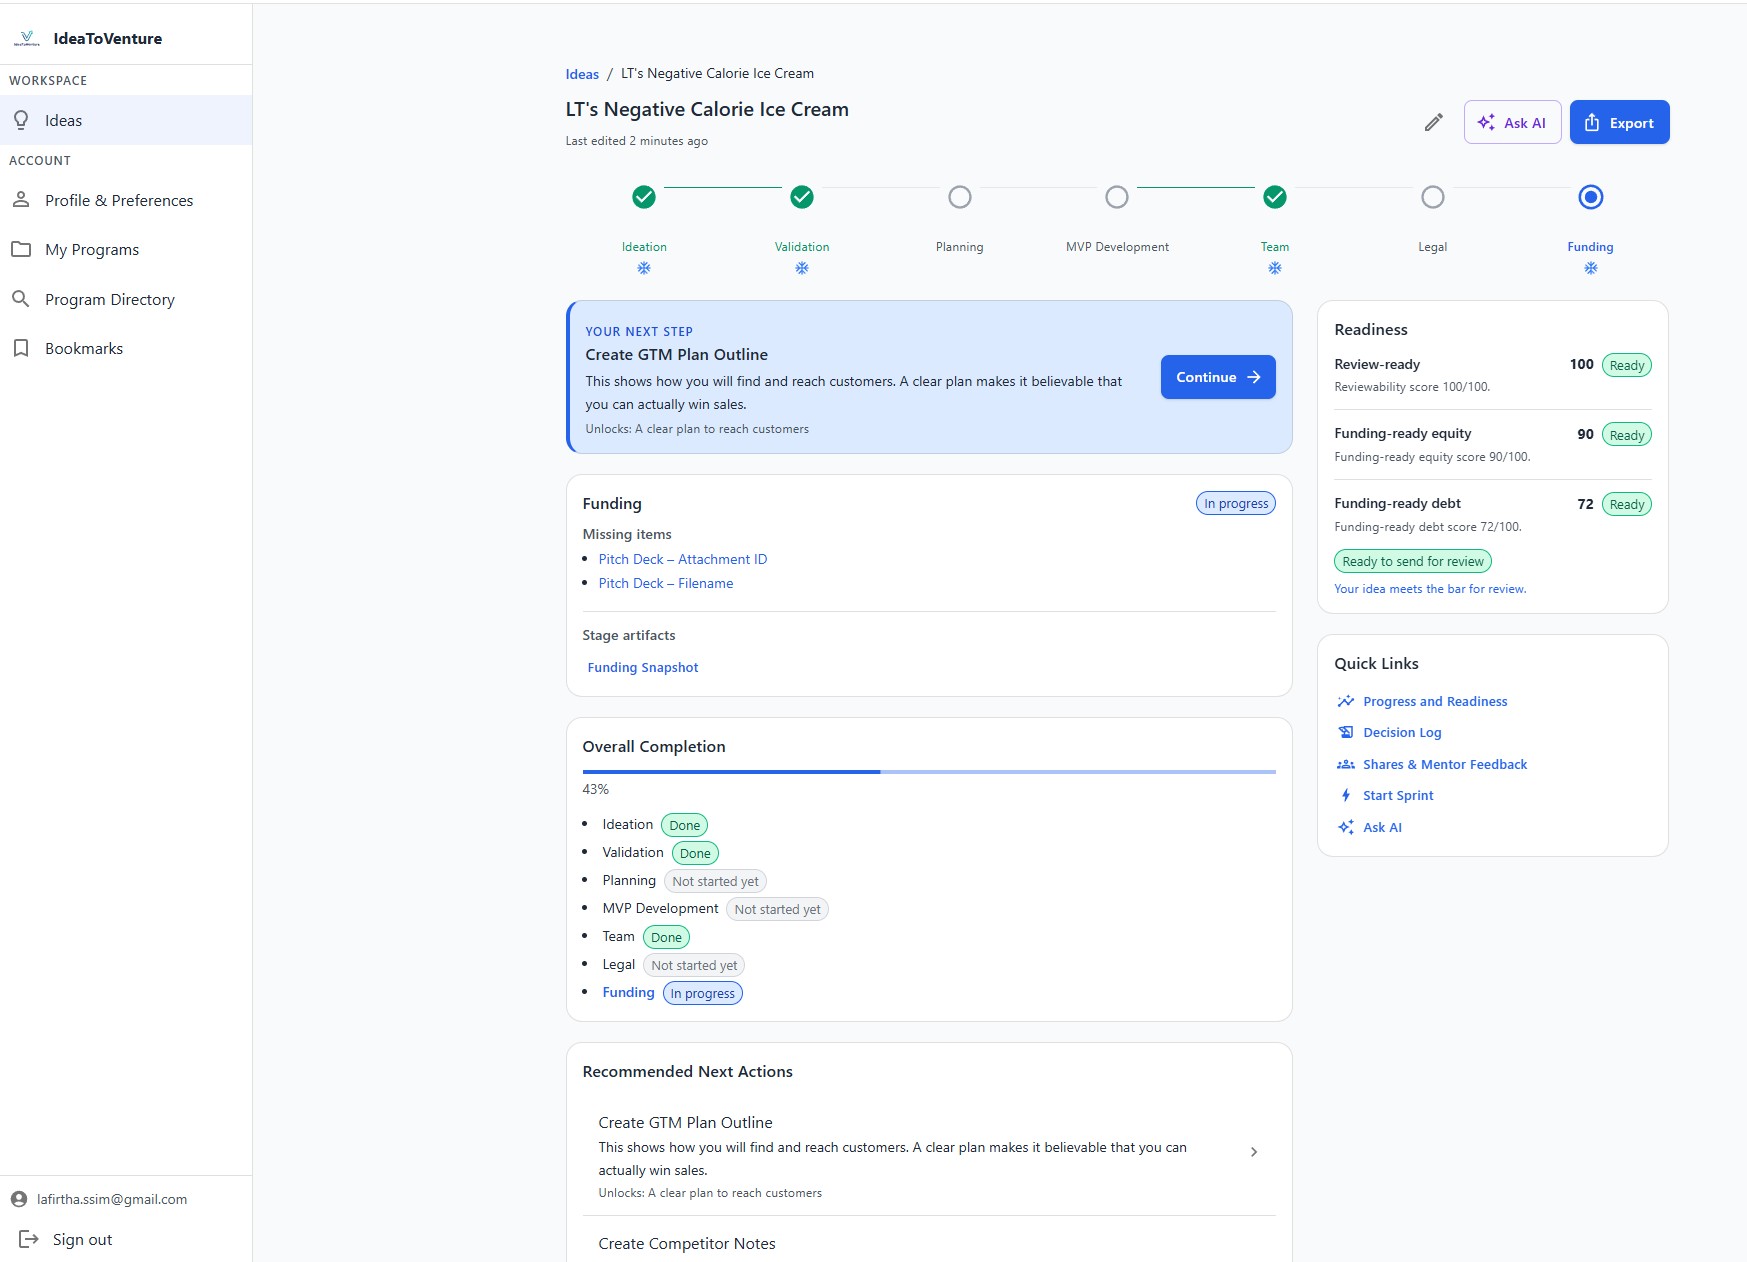Open Progress and Readiness link
The image size is (1747, 1262).
[1435, 701]
